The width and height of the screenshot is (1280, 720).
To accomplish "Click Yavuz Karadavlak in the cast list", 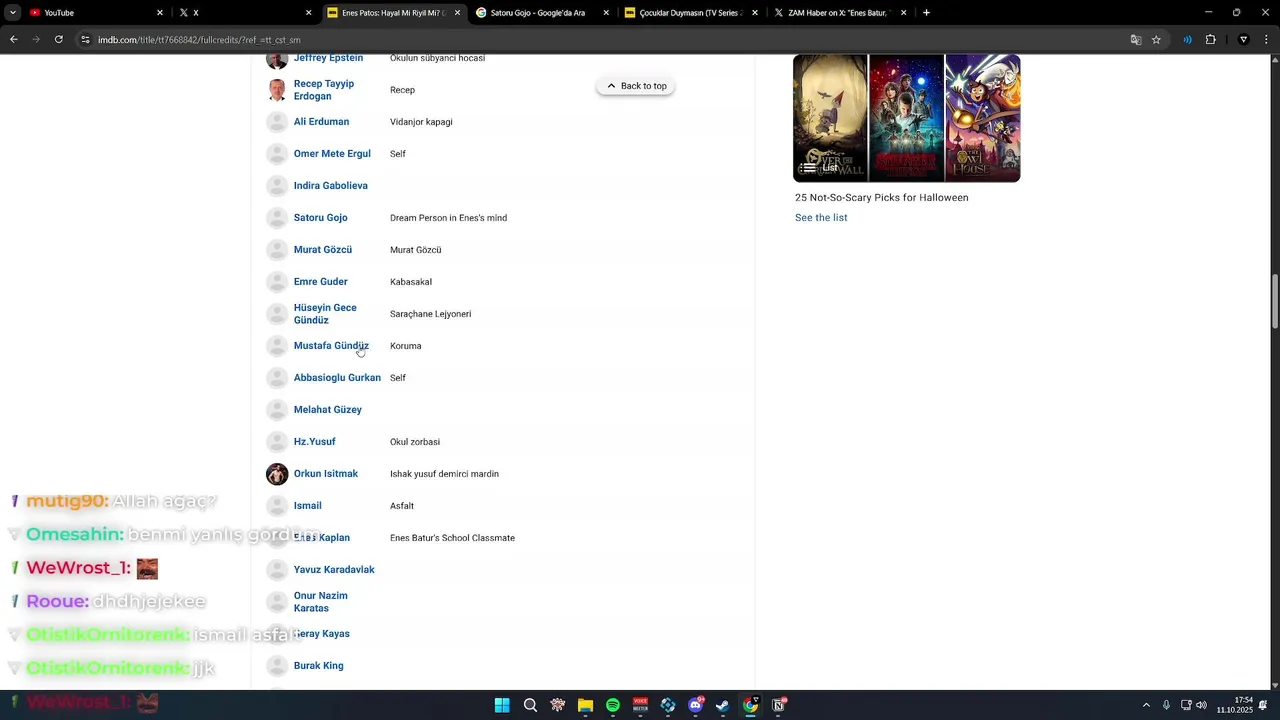I will point(334,570).
